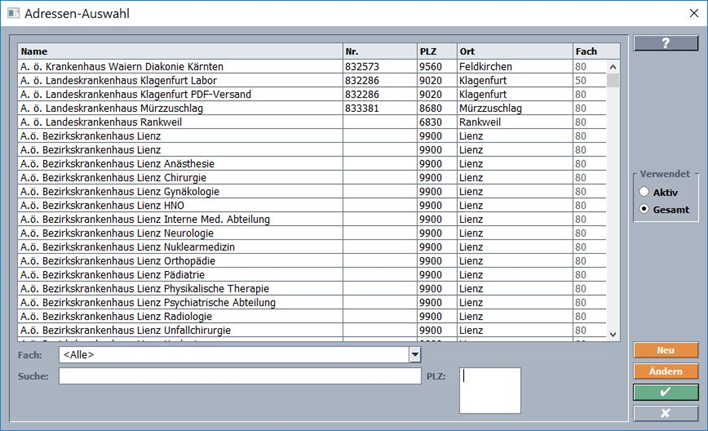This screenshot has height=431, width=708.
Task: Open help with the question mark button
Action: (x=666, y=43)
